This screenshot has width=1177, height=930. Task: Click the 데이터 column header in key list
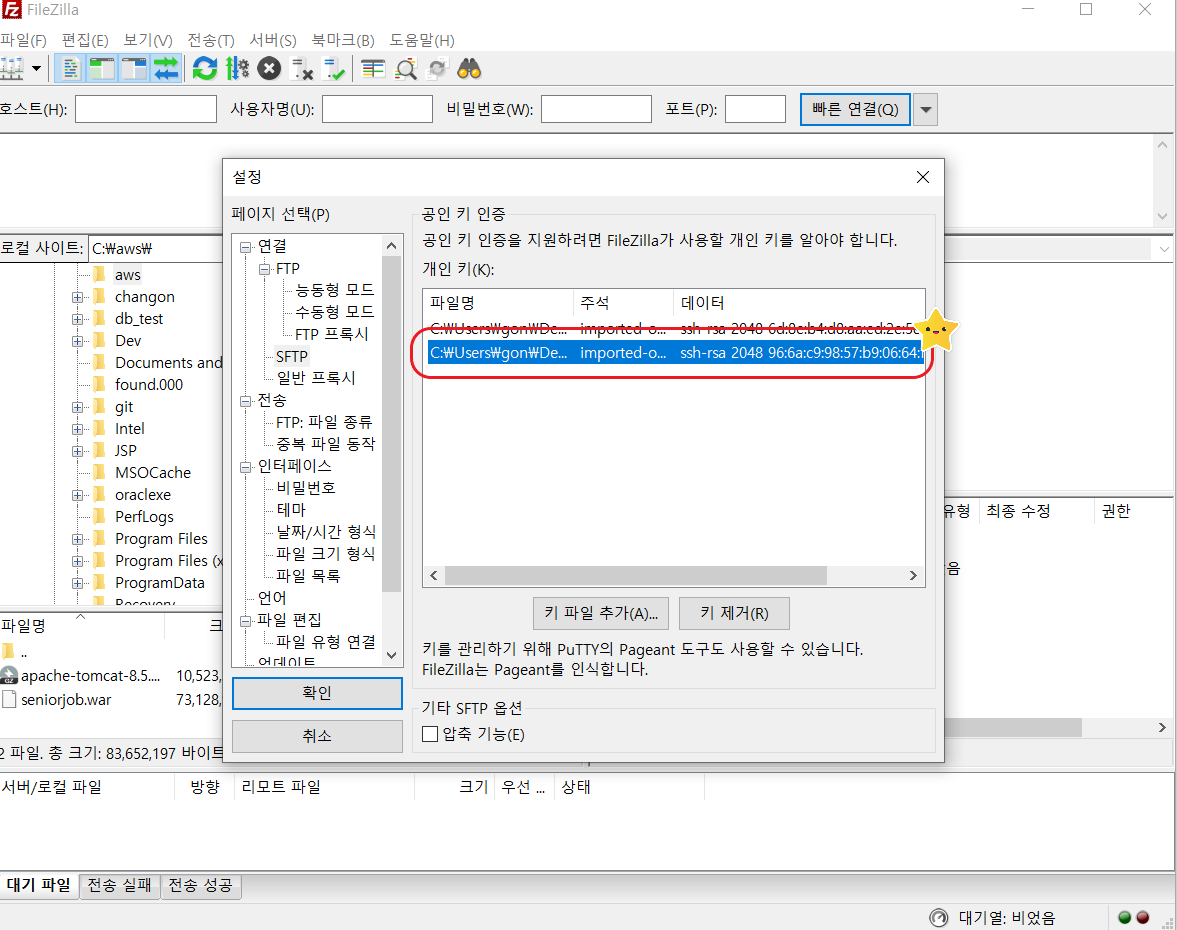coord(799,302)
